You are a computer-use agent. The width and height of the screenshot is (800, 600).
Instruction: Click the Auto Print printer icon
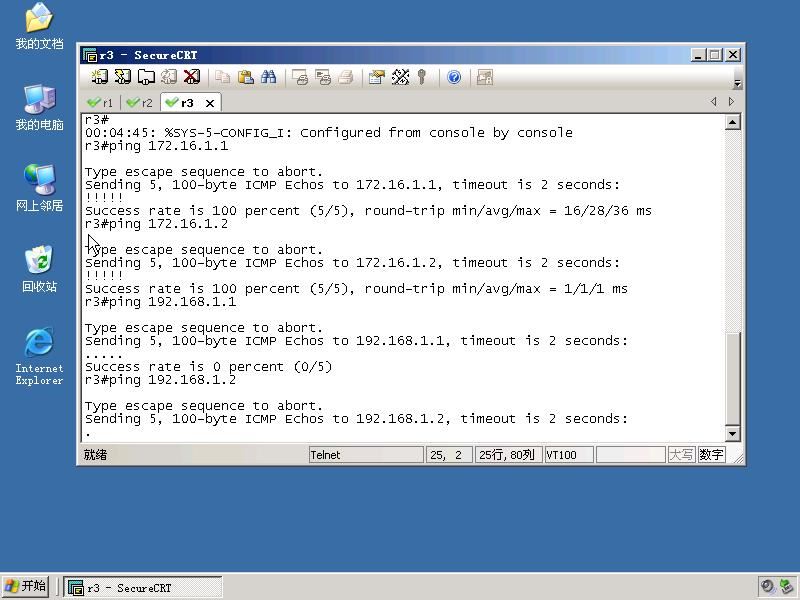coord(346,77)
